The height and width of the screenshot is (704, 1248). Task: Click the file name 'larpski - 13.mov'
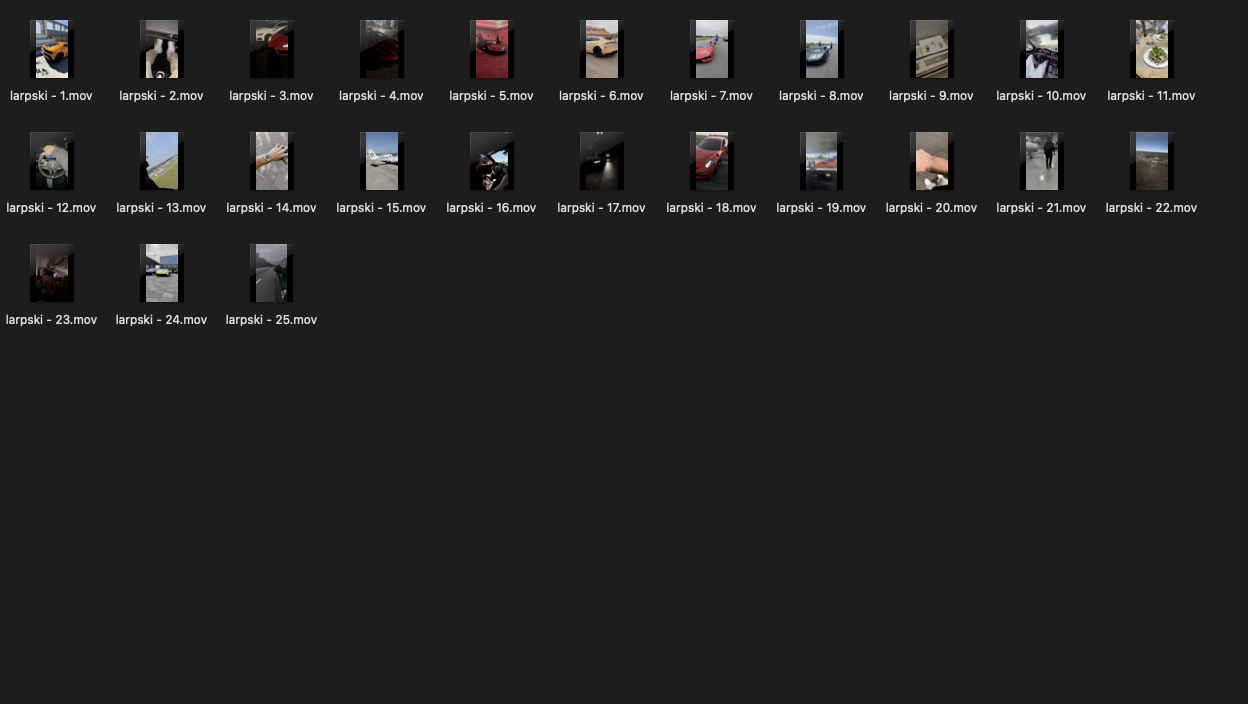pos(161,208)
